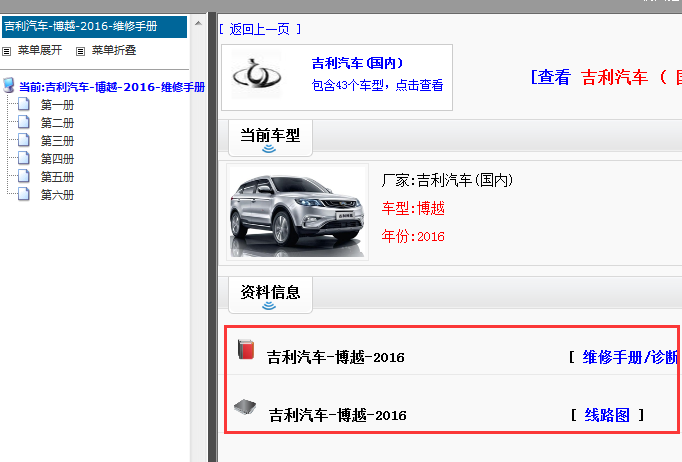Open the 第五册 document icon
The image size is (682, 462).
click(x=24, y=176)
